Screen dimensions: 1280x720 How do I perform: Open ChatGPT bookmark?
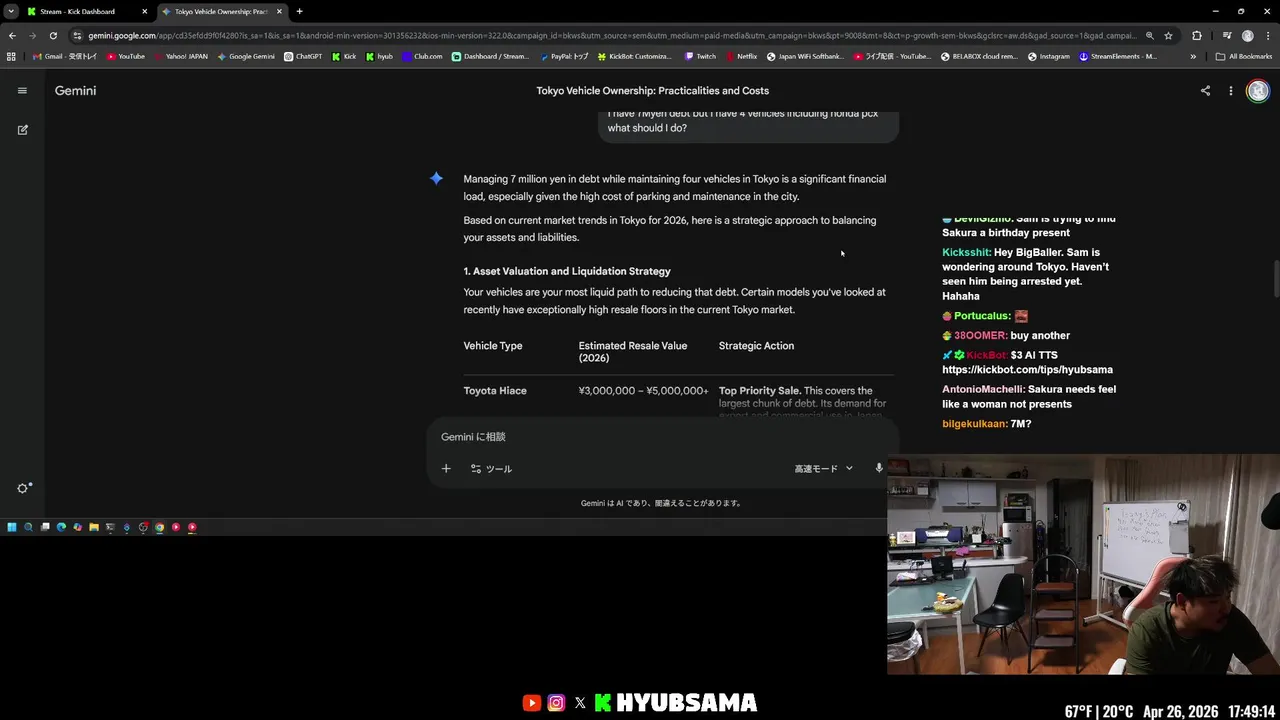point(303,56)
